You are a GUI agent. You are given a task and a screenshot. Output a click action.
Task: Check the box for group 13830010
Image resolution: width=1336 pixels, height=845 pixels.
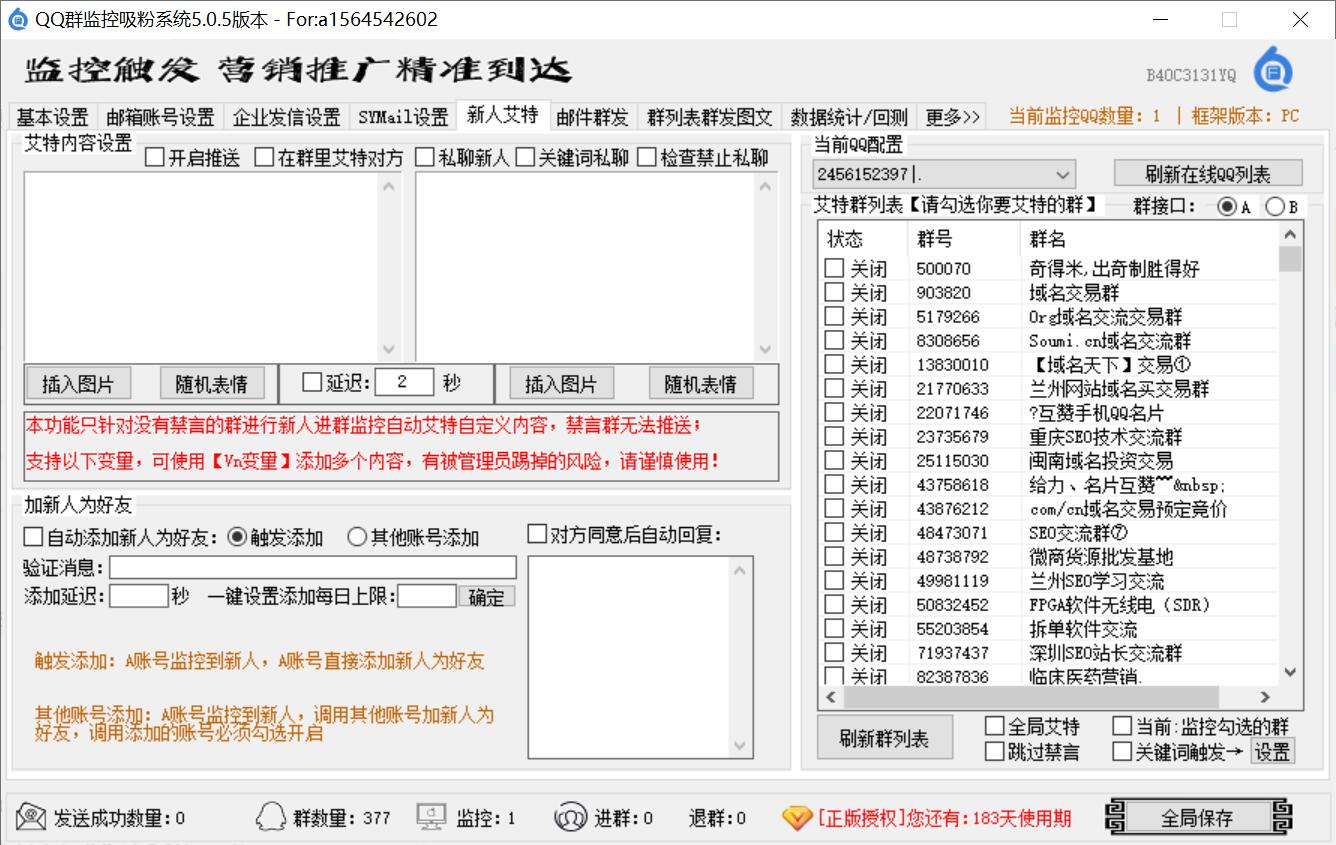(x=834, y=364)
